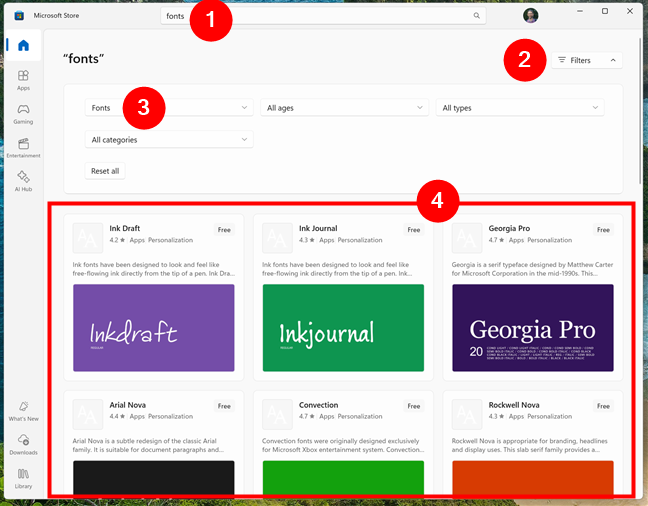Click Free button on Convection
The height and width of the screenshot is (506, 648).
414,406
